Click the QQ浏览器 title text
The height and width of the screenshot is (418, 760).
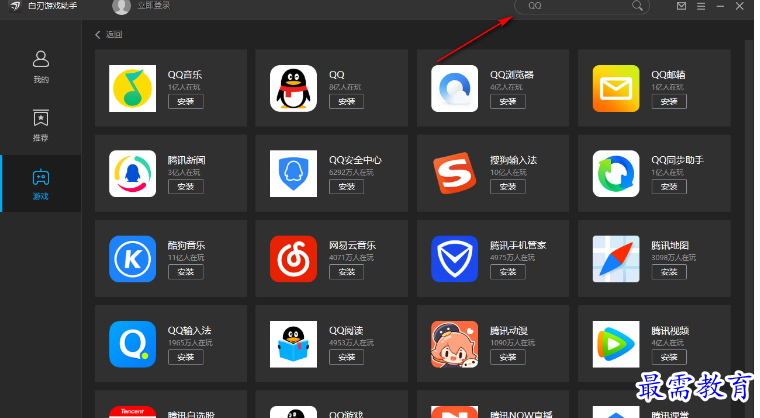[512, 75]
